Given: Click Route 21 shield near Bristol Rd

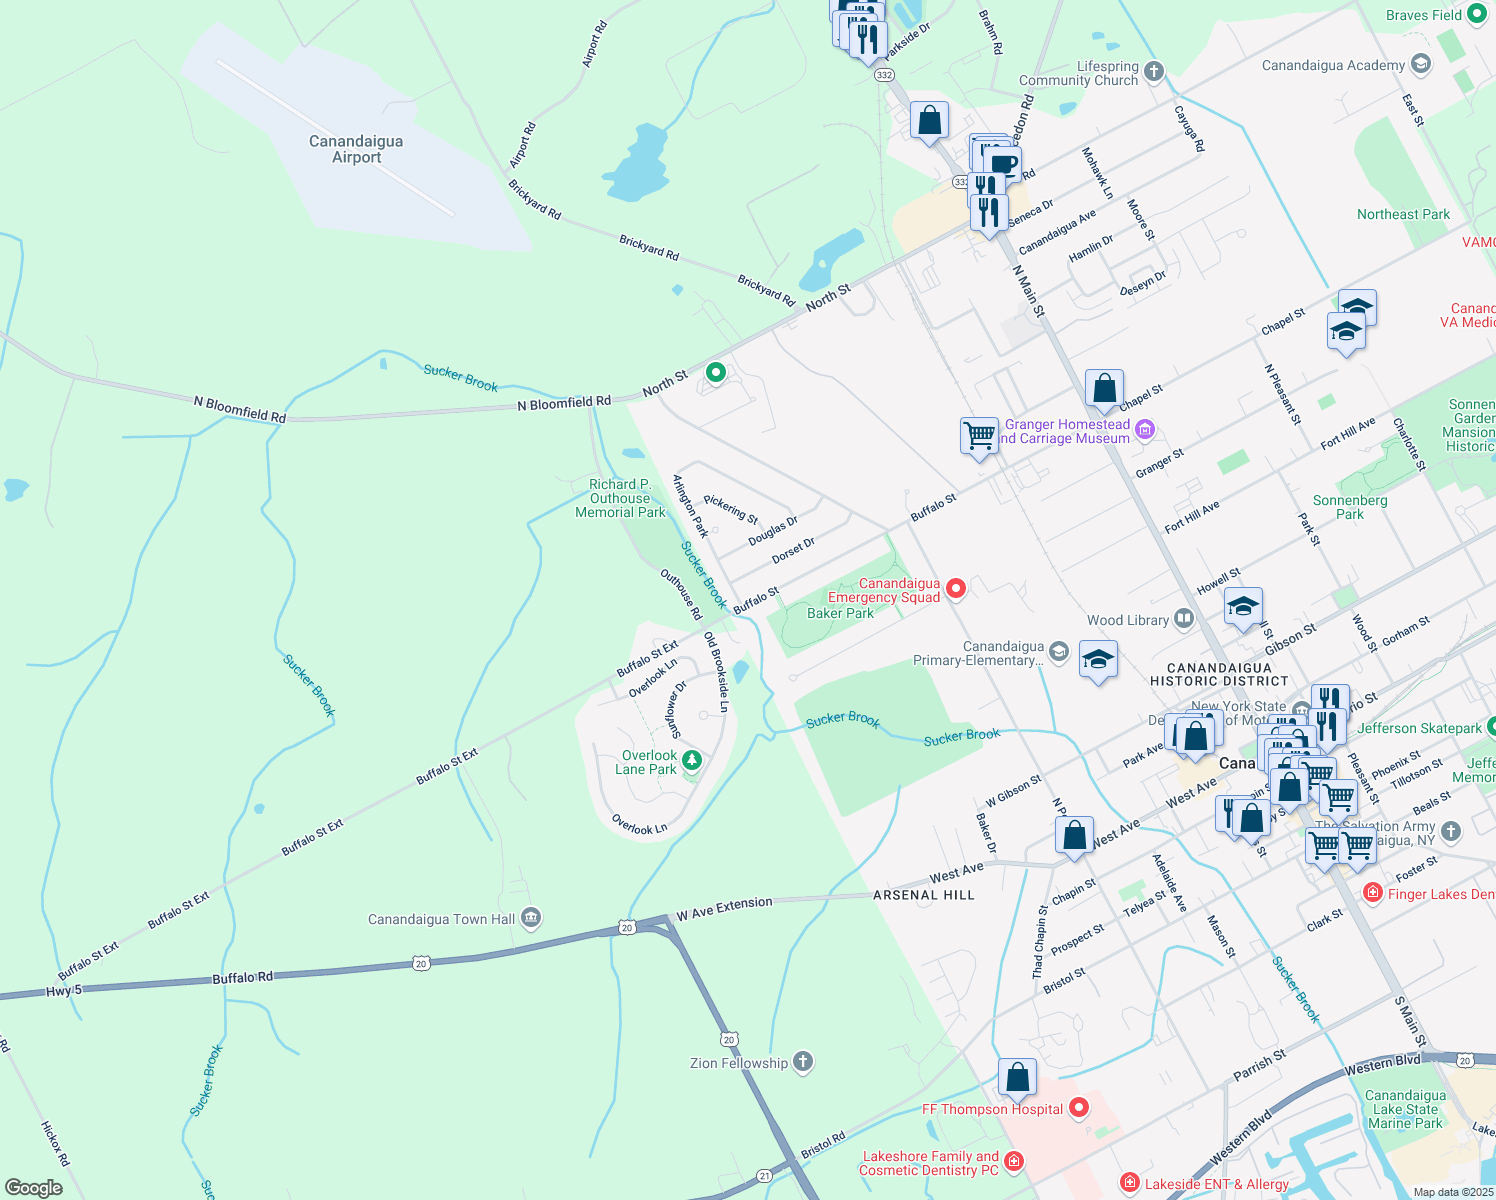Looking at the screenshot, I should coord(765,1176).
